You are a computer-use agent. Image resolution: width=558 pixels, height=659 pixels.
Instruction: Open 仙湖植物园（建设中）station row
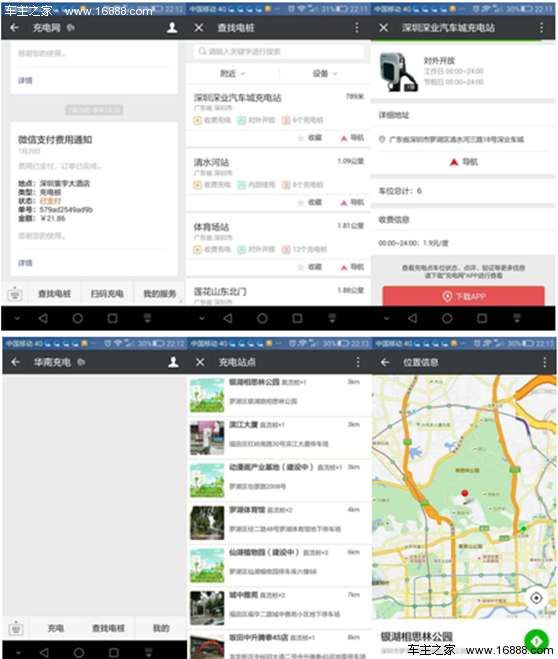[x=279, y=565]
